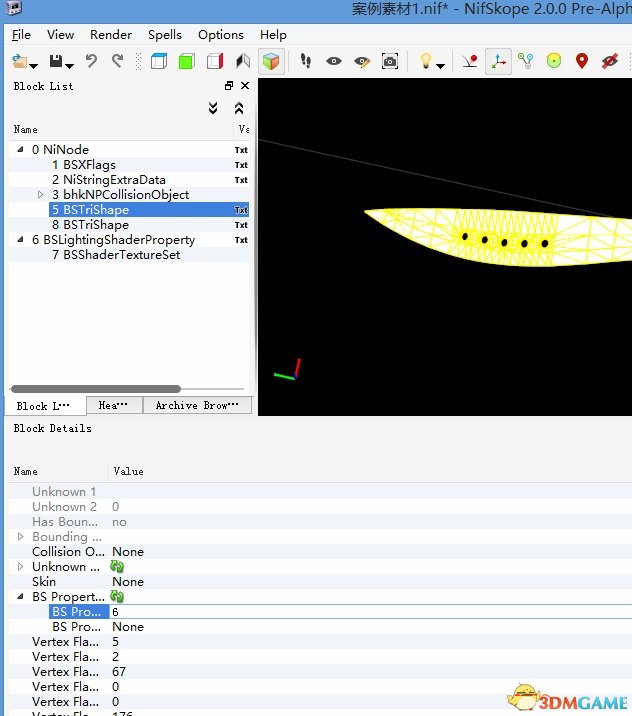Select Skin None value
This screenshot has height=716, width=632.
pos(128,582)
